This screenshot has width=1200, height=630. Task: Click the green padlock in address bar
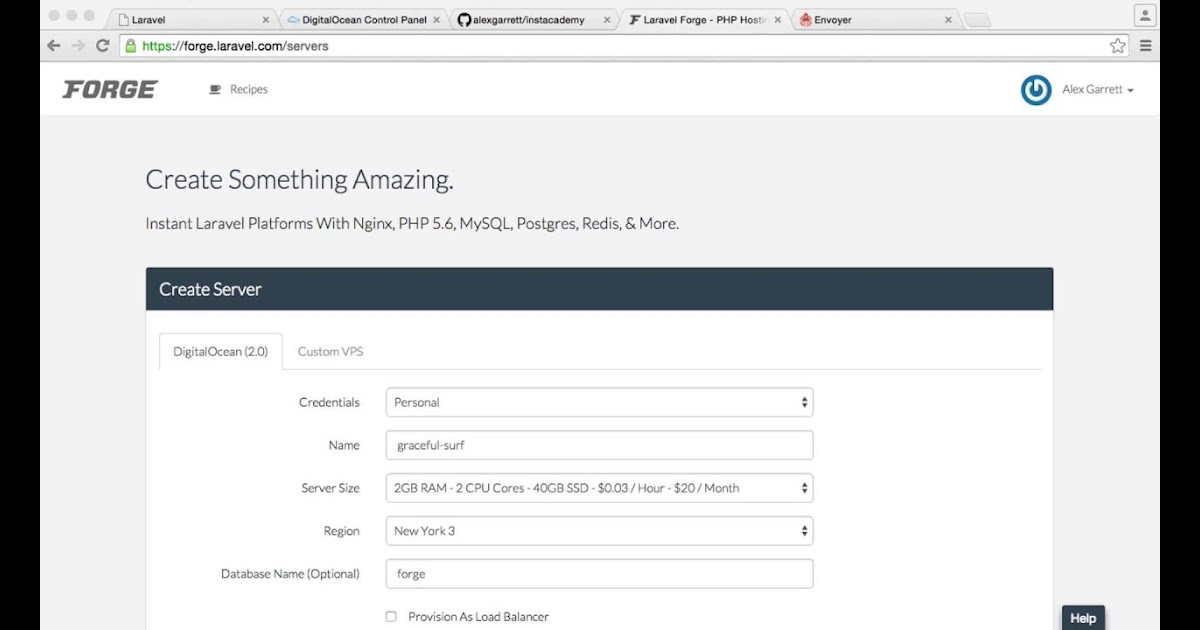[130, 46]
